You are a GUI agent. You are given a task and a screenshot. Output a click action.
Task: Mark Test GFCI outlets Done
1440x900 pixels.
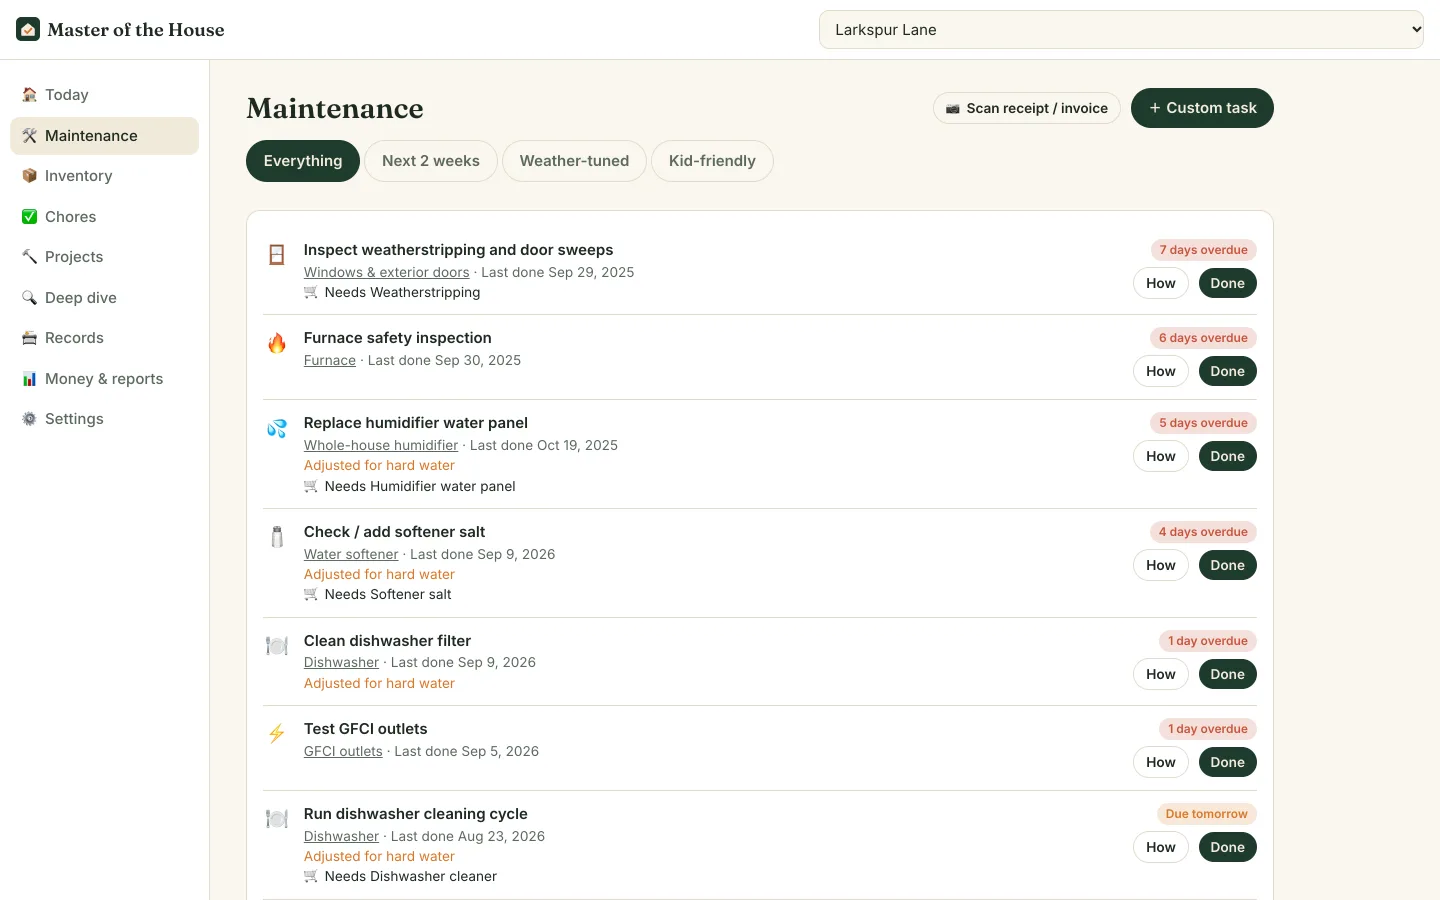pos(1227,762)
